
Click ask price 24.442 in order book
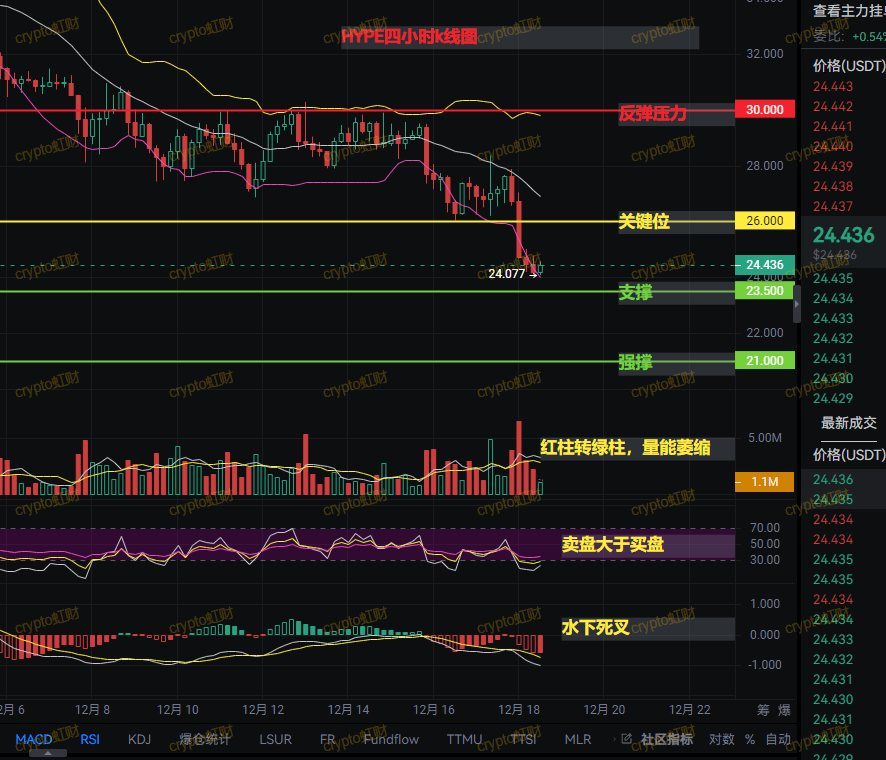coord(833,106)
